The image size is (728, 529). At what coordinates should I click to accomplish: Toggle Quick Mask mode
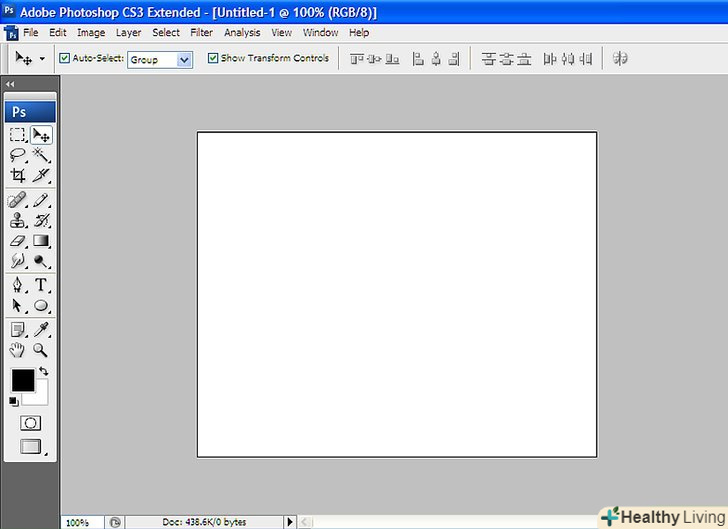tap(30, 423)
